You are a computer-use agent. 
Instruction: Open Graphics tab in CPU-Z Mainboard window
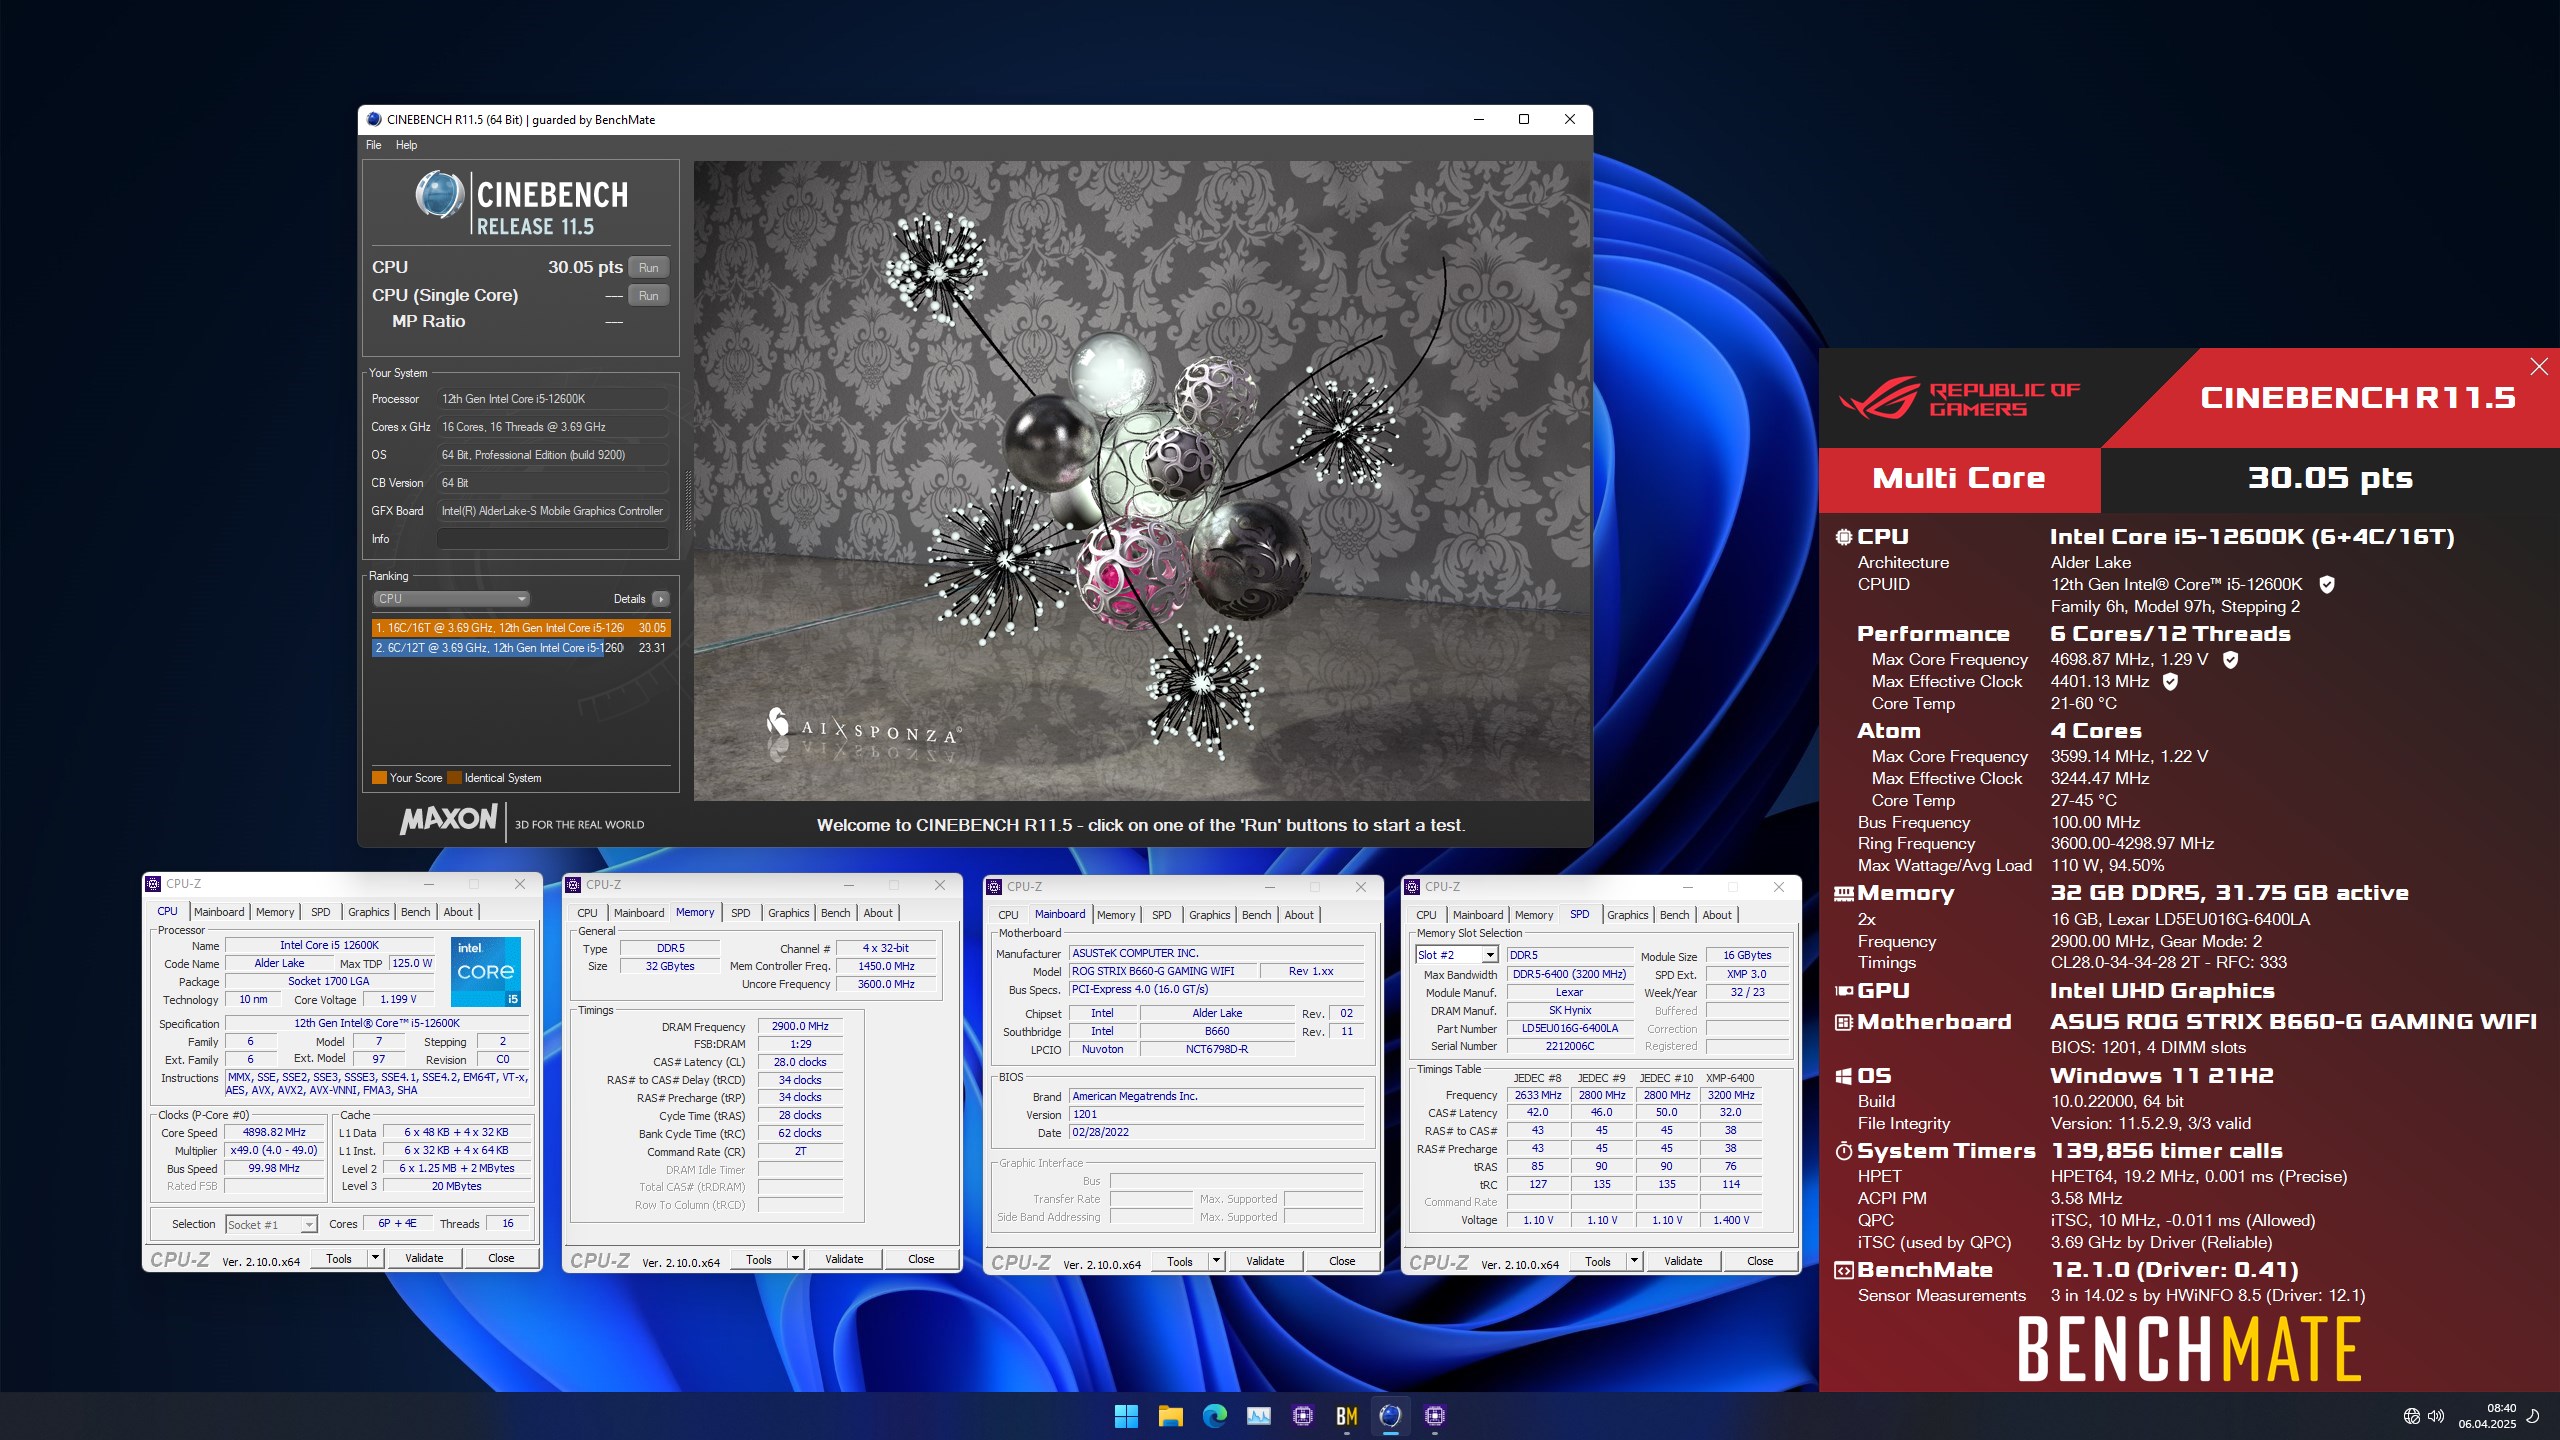(x=1209, y=915)
